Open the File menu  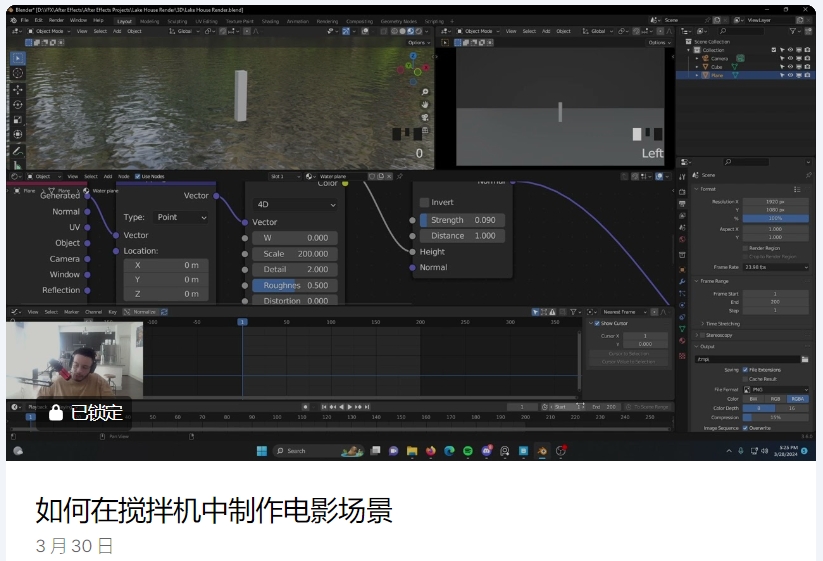pos(25,20)
